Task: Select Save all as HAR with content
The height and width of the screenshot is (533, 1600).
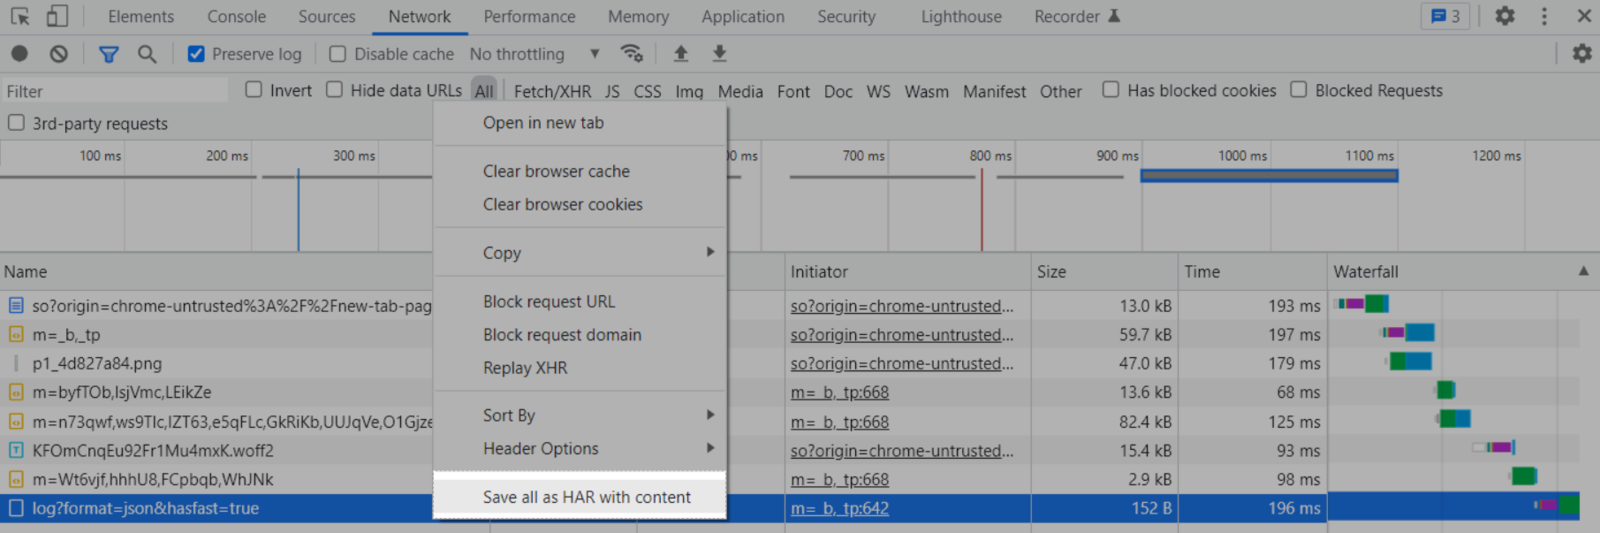Action: point(586,497)
